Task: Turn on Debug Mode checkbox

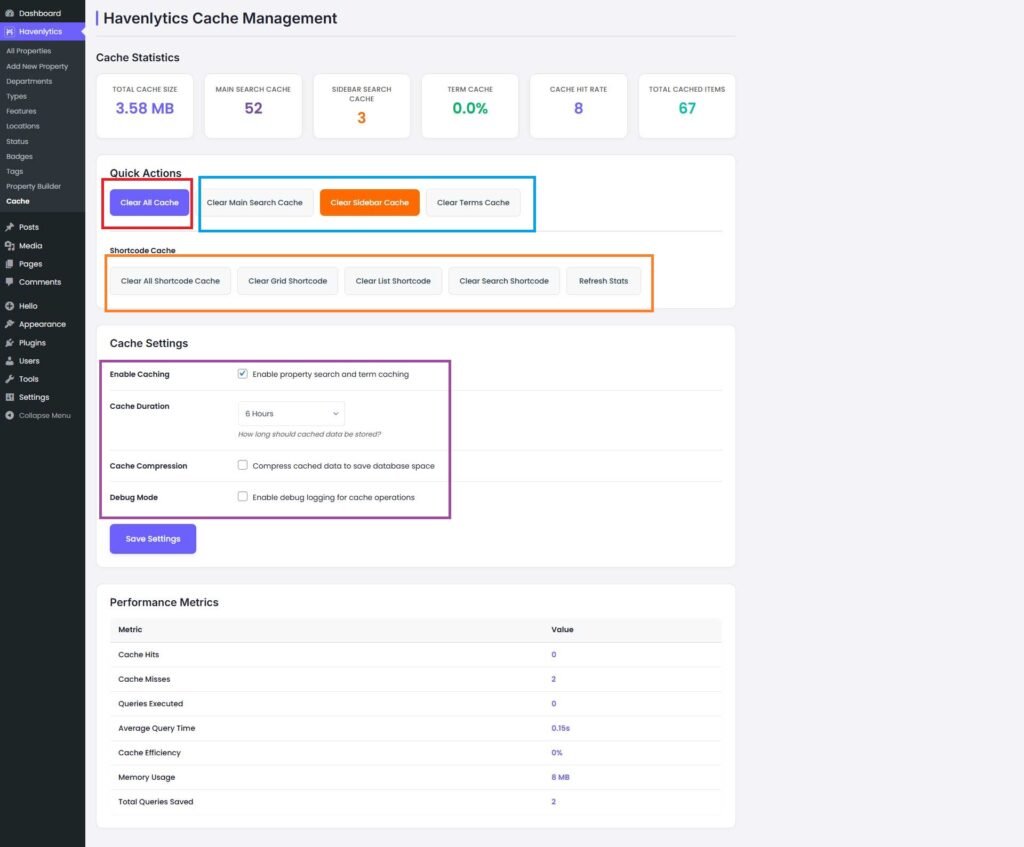Action: click(x=243, y=496)
